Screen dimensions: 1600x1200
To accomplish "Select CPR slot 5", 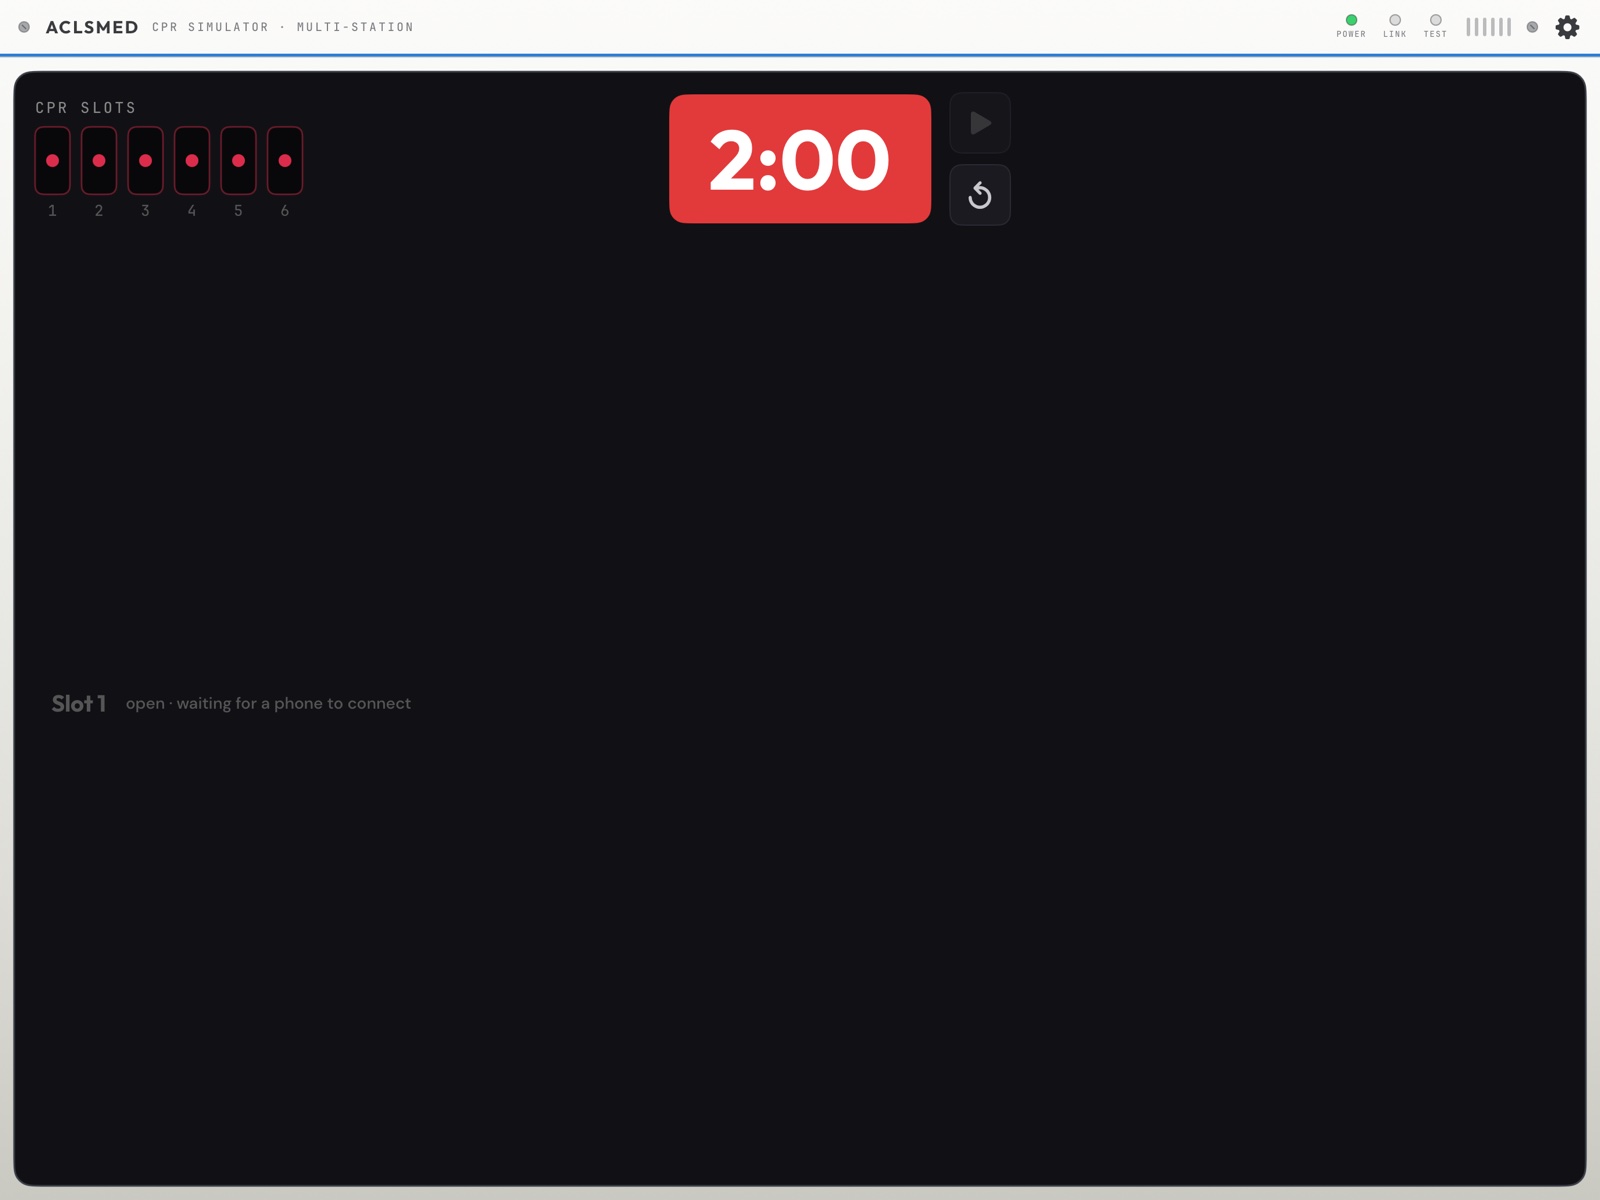I will (238, 160).
